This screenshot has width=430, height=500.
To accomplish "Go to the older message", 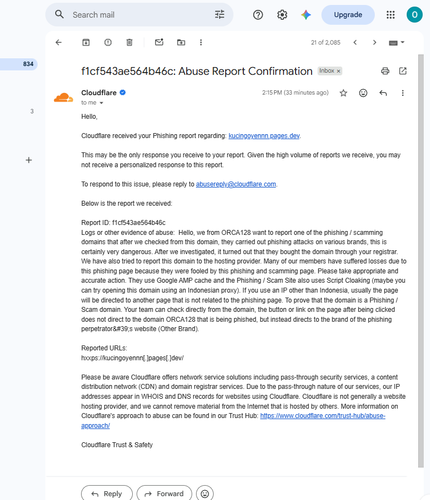I will tap(374, 42).
